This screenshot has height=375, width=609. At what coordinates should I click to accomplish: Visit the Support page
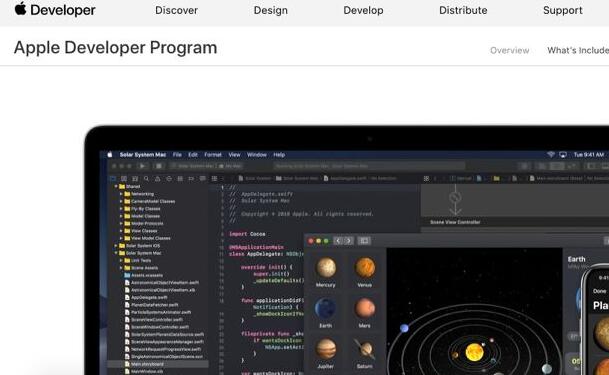[563, 10]
